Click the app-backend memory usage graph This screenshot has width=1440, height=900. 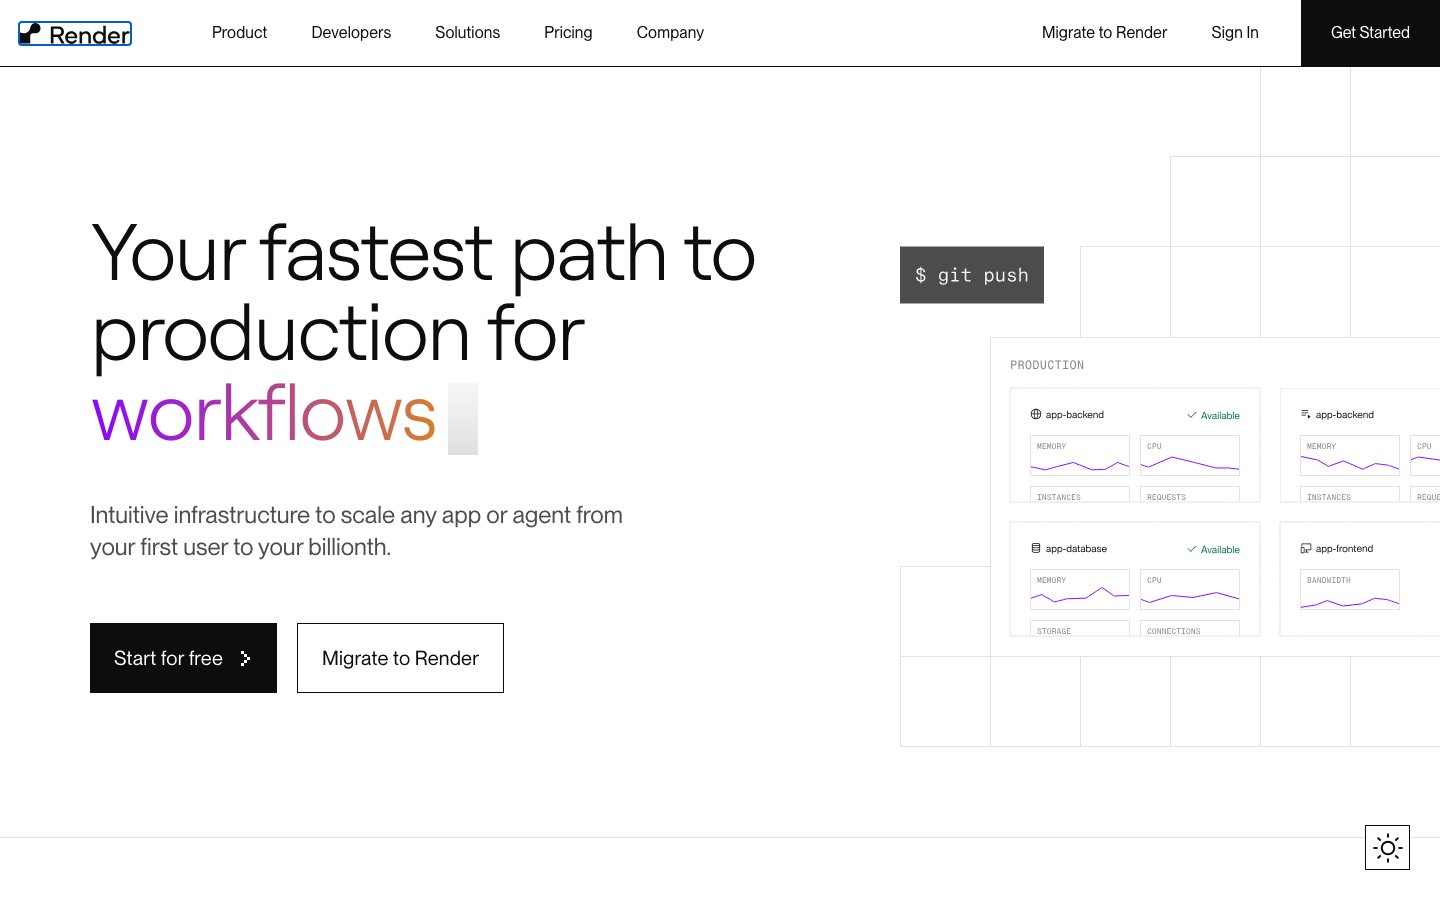click(x=1080, y=455)
